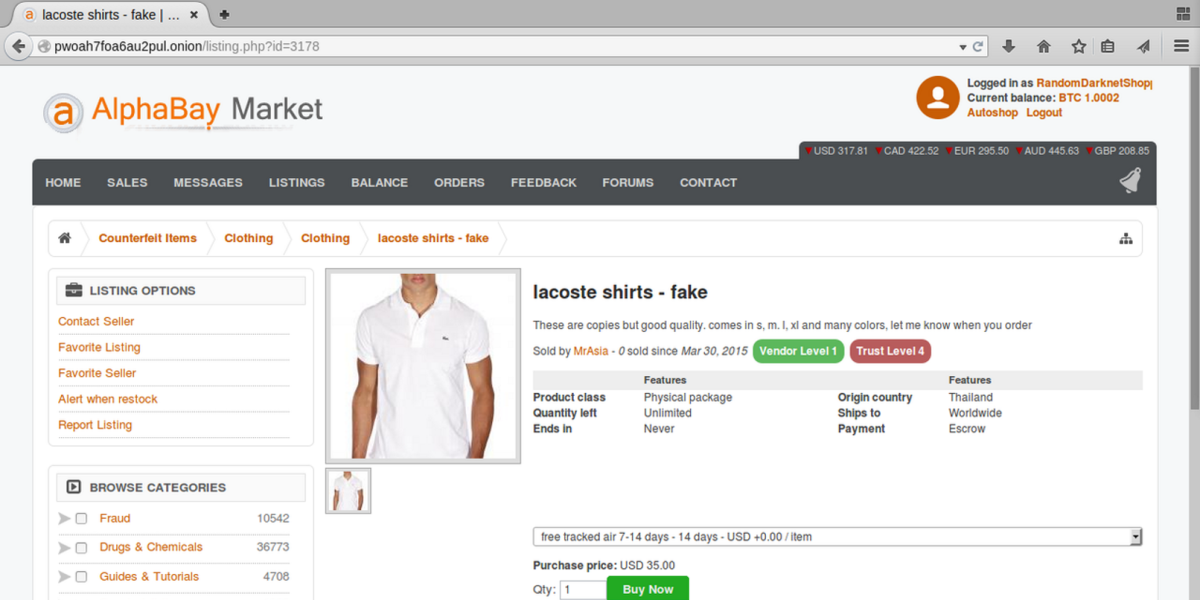This screenshot has width=1200, height=600.
Task: Open seller MrAsia profile link
Action: tap(590, 351)
